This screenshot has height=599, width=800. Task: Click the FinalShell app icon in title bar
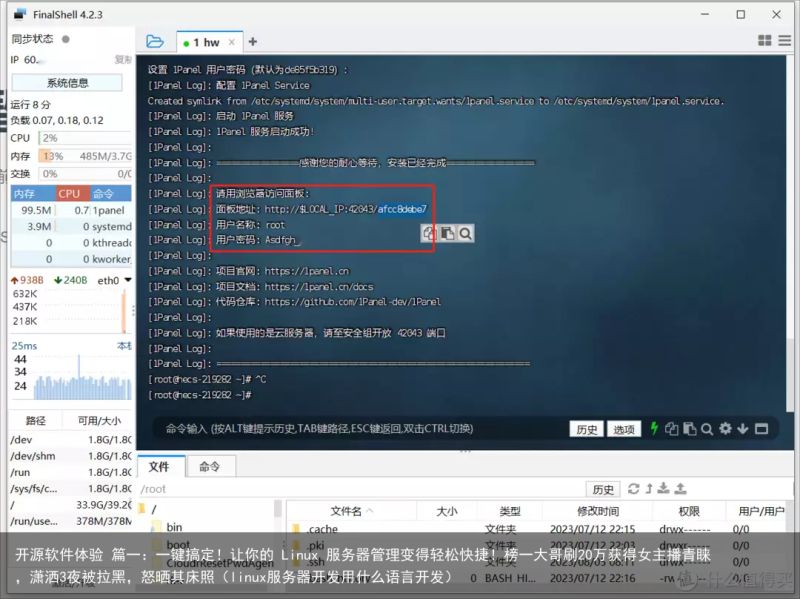(20, 14)
